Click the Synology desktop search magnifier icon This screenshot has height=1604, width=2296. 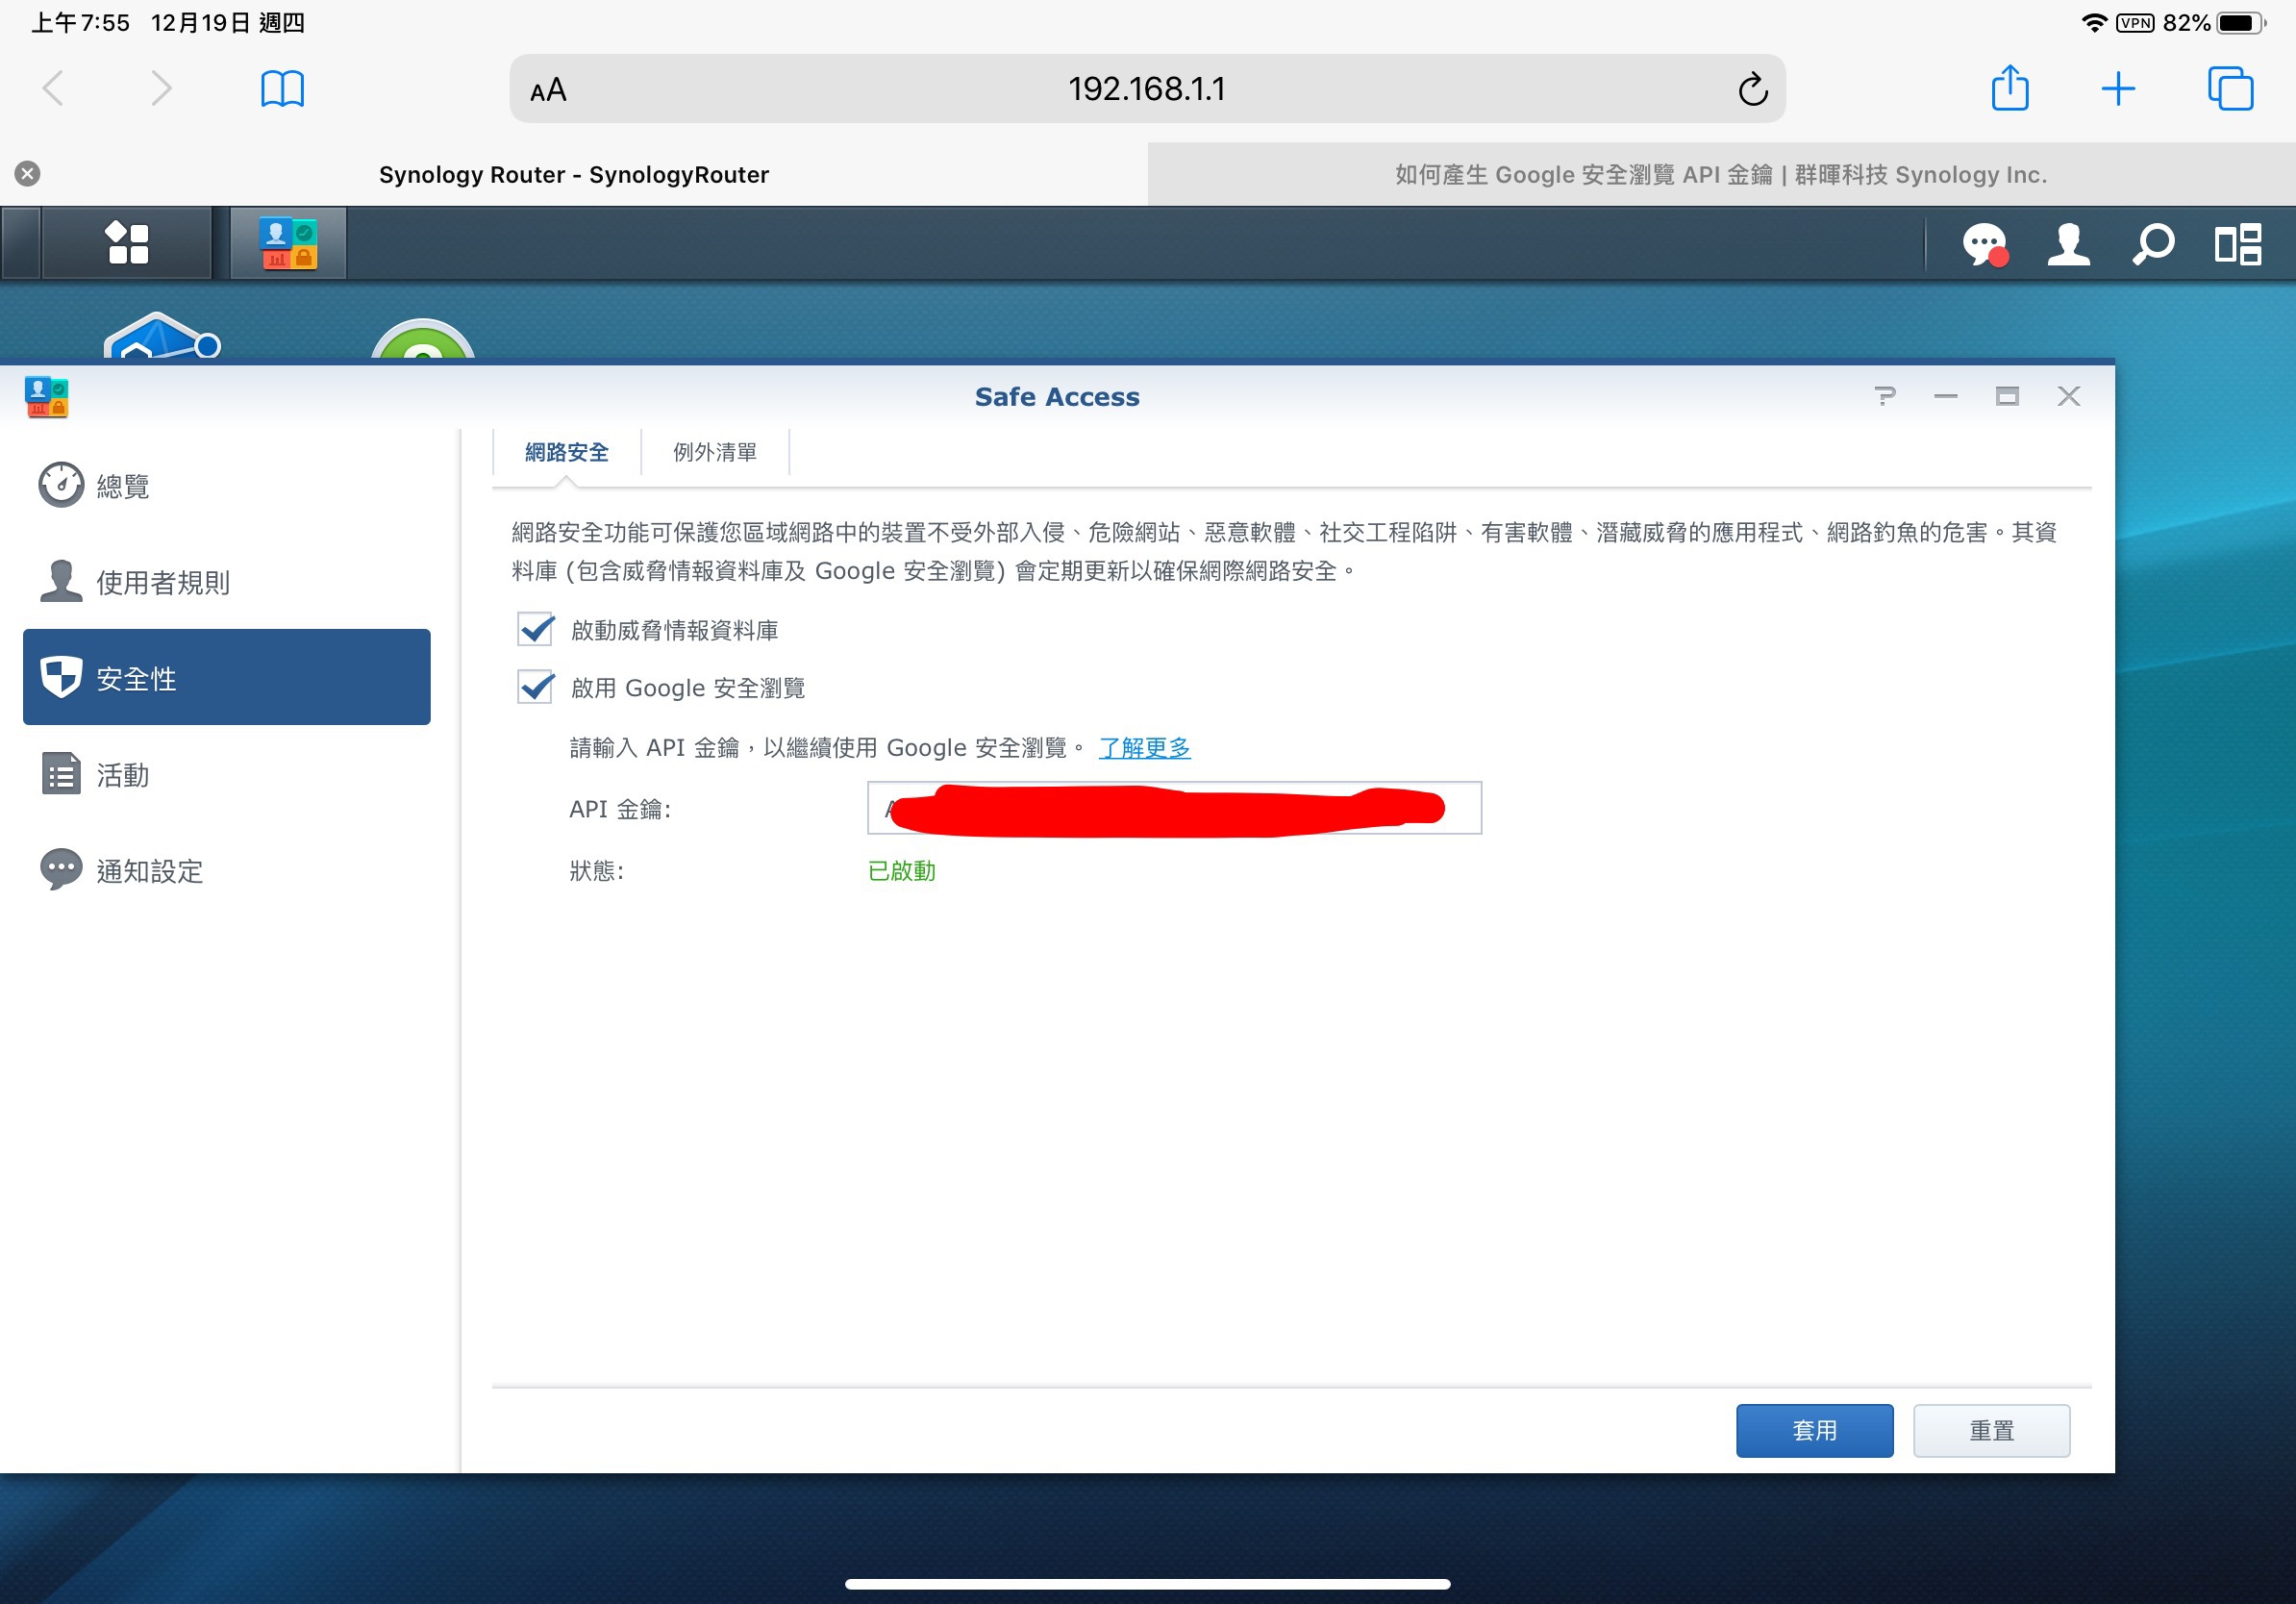[x=2152, y=244]
